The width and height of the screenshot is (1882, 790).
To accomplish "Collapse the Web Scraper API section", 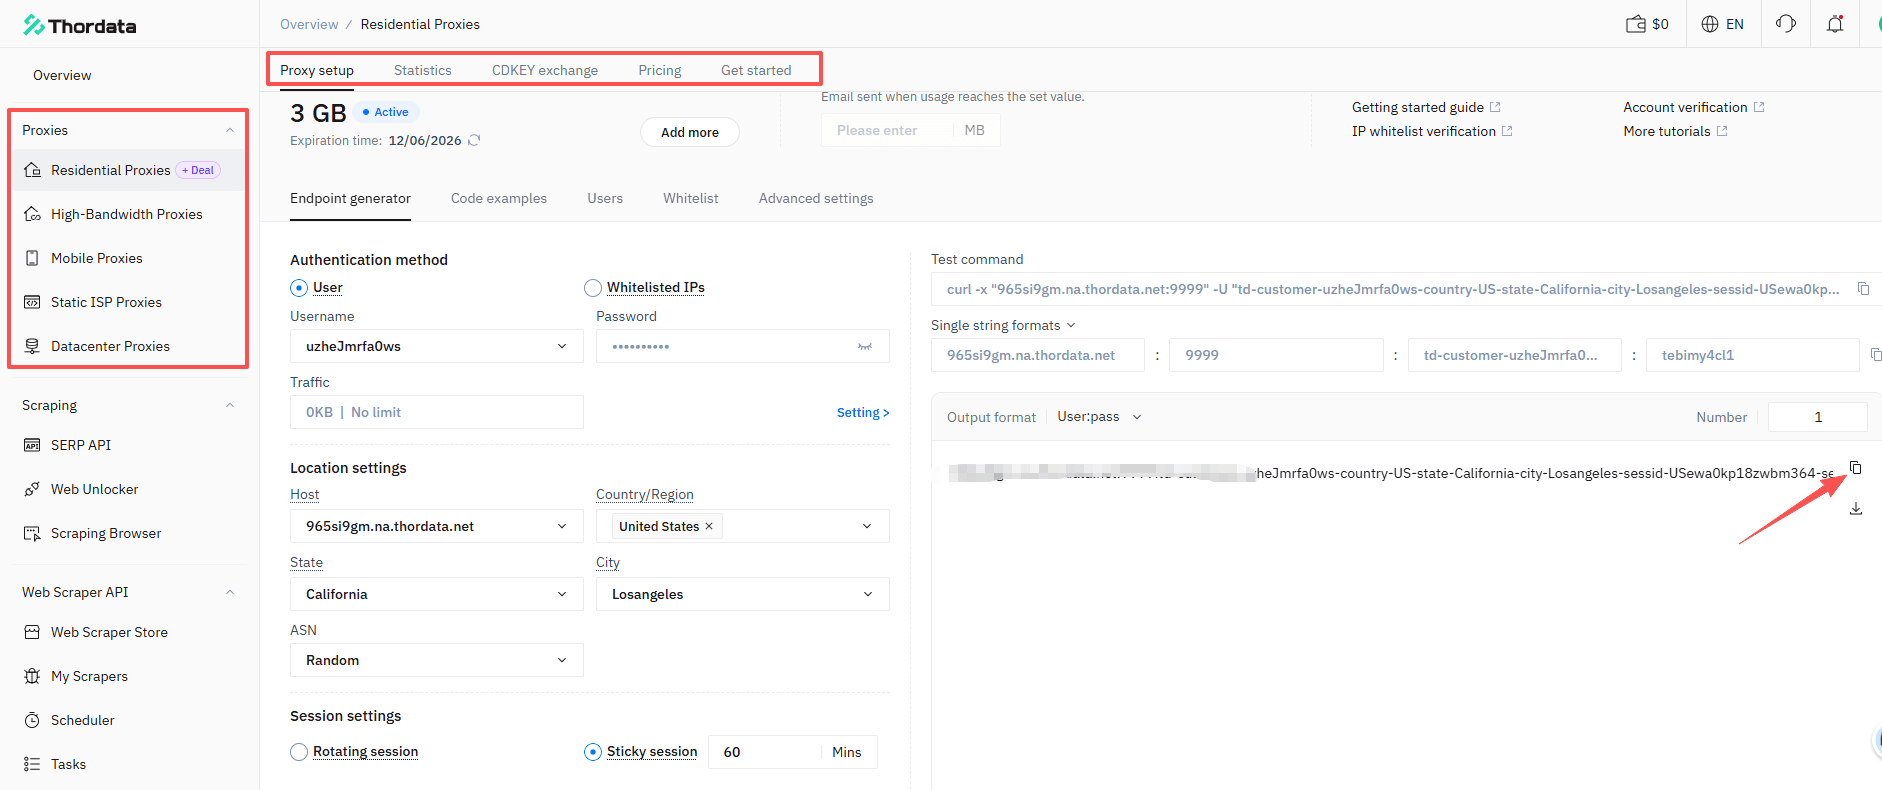I will [230, 592].
